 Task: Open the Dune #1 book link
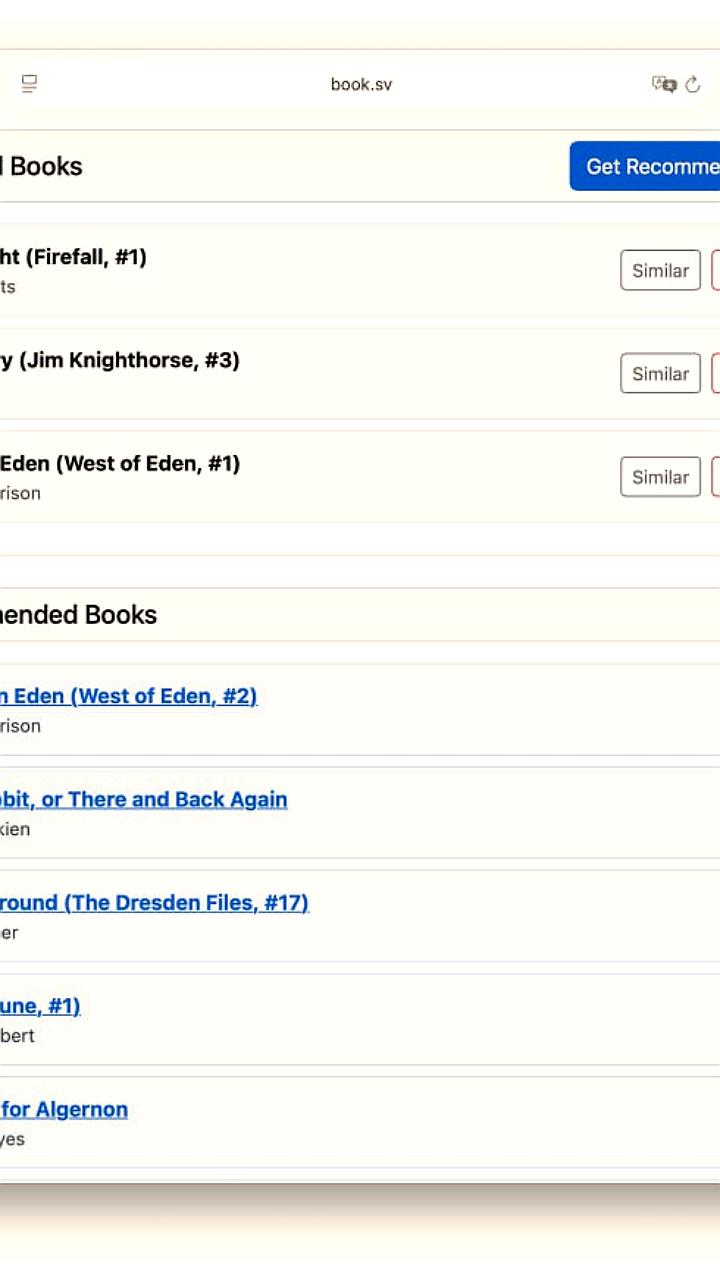40,1006
